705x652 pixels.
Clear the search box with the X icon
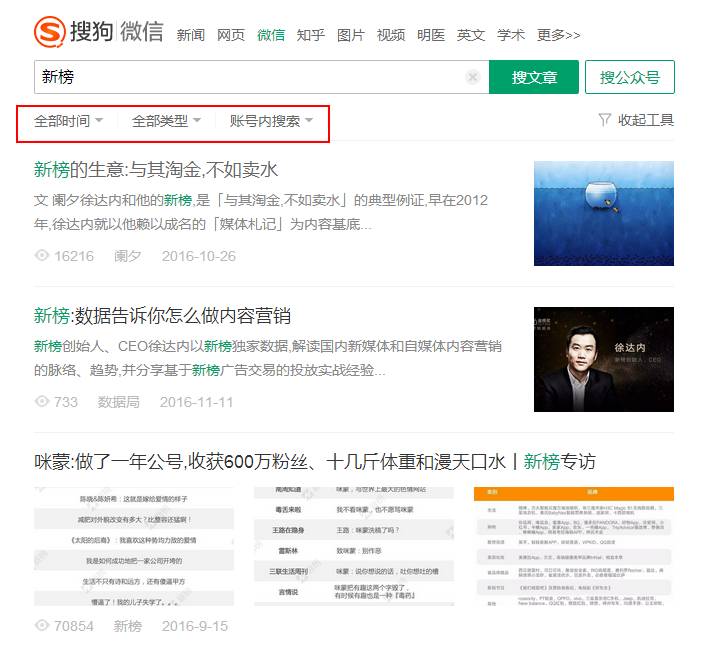coord(473,78)
